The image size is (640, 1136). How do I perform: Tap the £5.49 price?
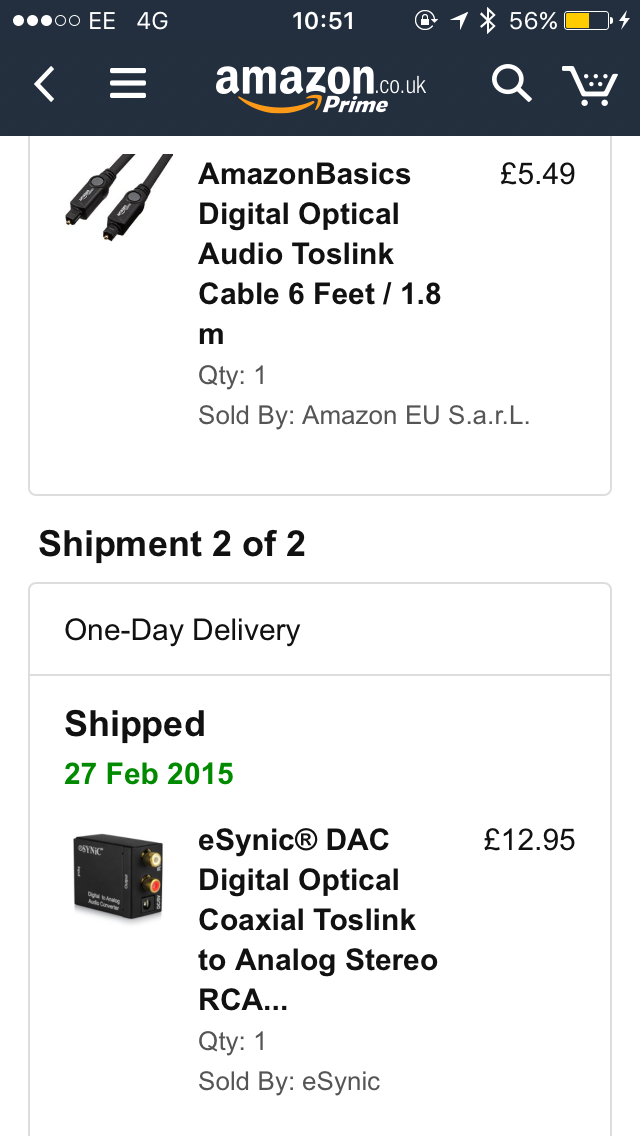538,174
